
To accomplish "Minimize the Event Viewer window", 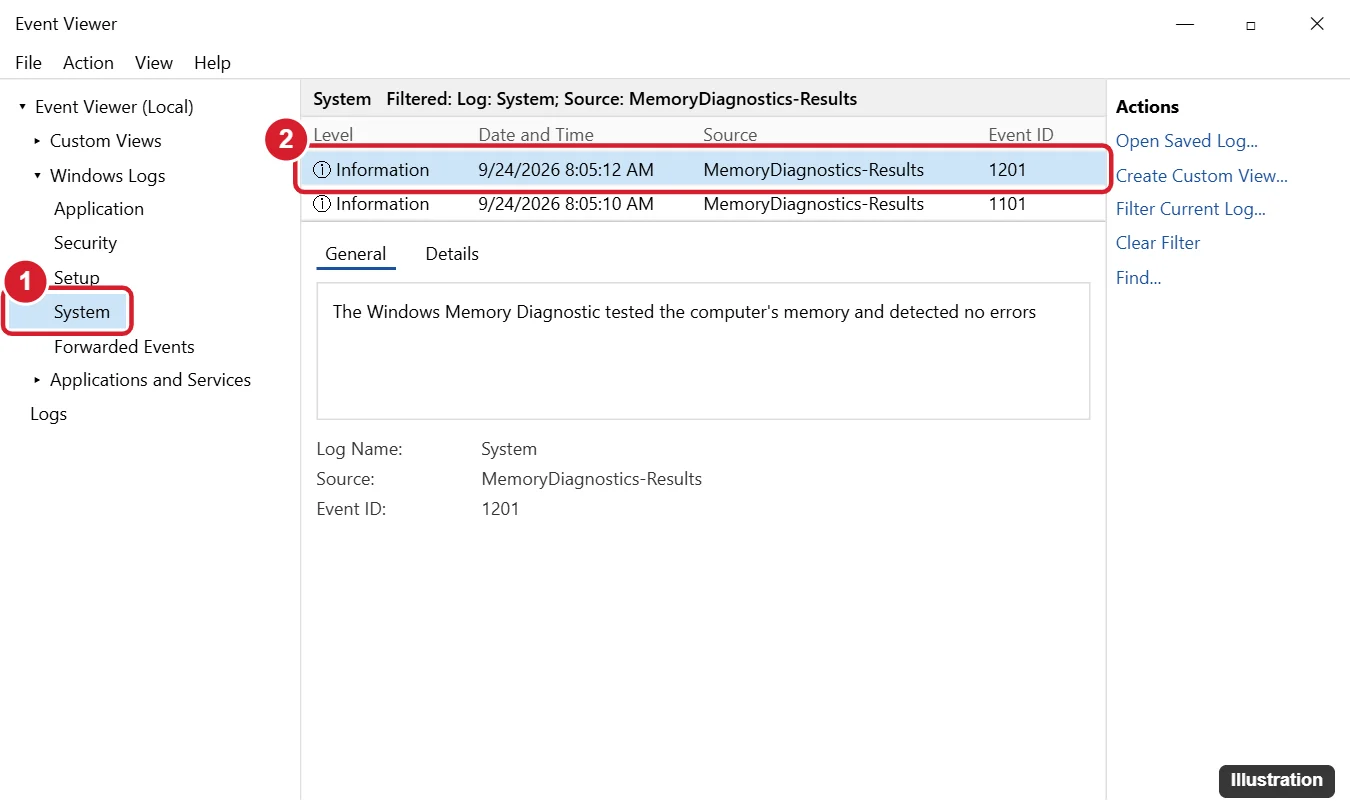I will click(x=1184, y=25).
